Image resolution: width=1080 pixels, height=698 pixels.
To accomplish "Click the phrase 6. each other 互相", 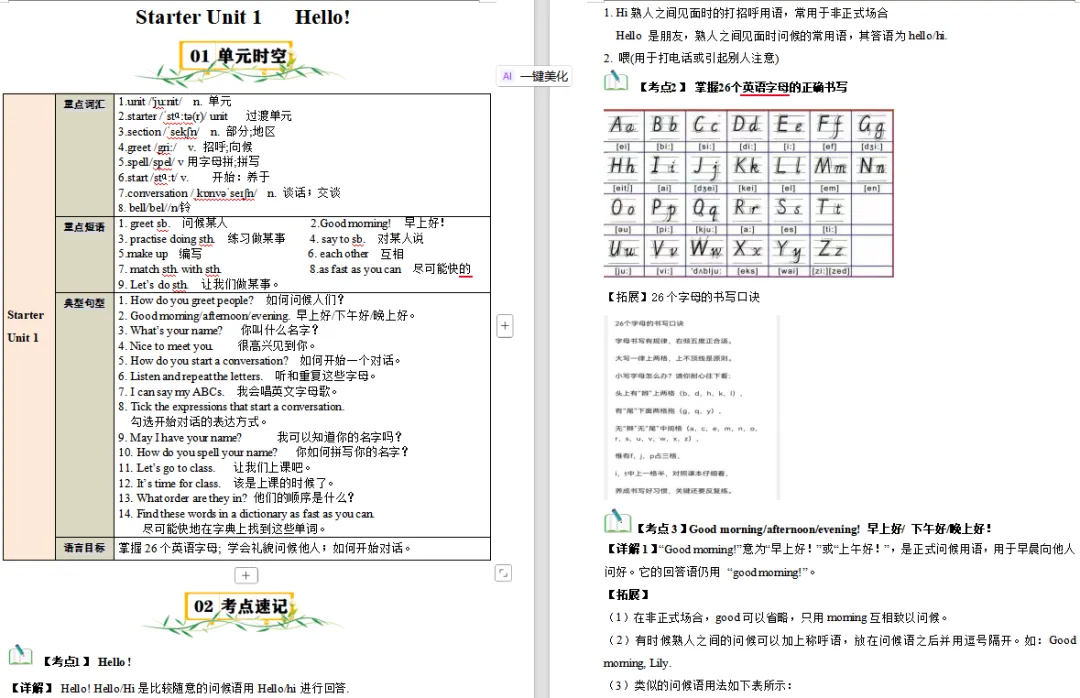I will click(x=356, y=254).
